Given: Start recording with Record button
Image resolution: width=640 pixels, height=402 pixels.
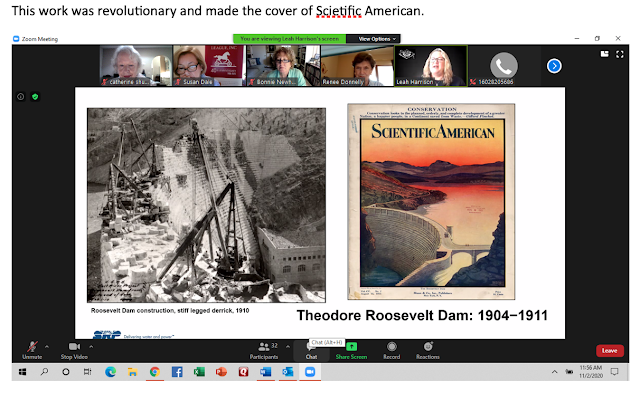Looking at the screenshot, I should 391,350.
